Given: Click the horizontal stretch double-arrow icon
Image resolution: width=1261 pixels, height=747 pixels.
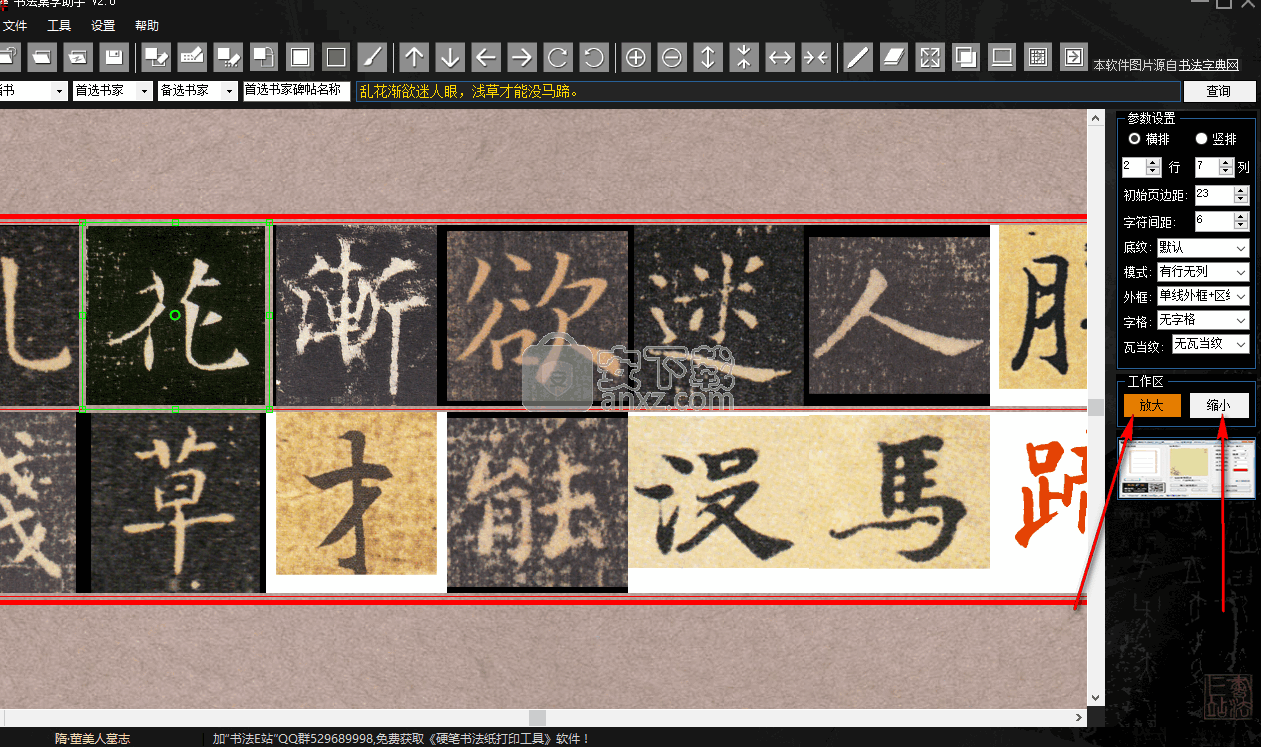Looking at the screenshot, I should click(779, 57).
